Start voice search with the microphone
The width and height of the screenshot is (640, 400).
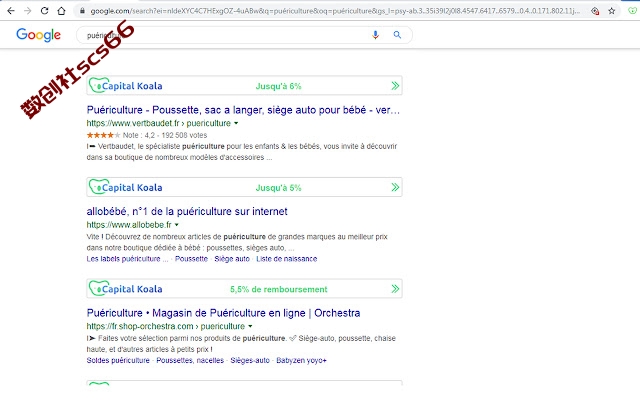point(375,35)
